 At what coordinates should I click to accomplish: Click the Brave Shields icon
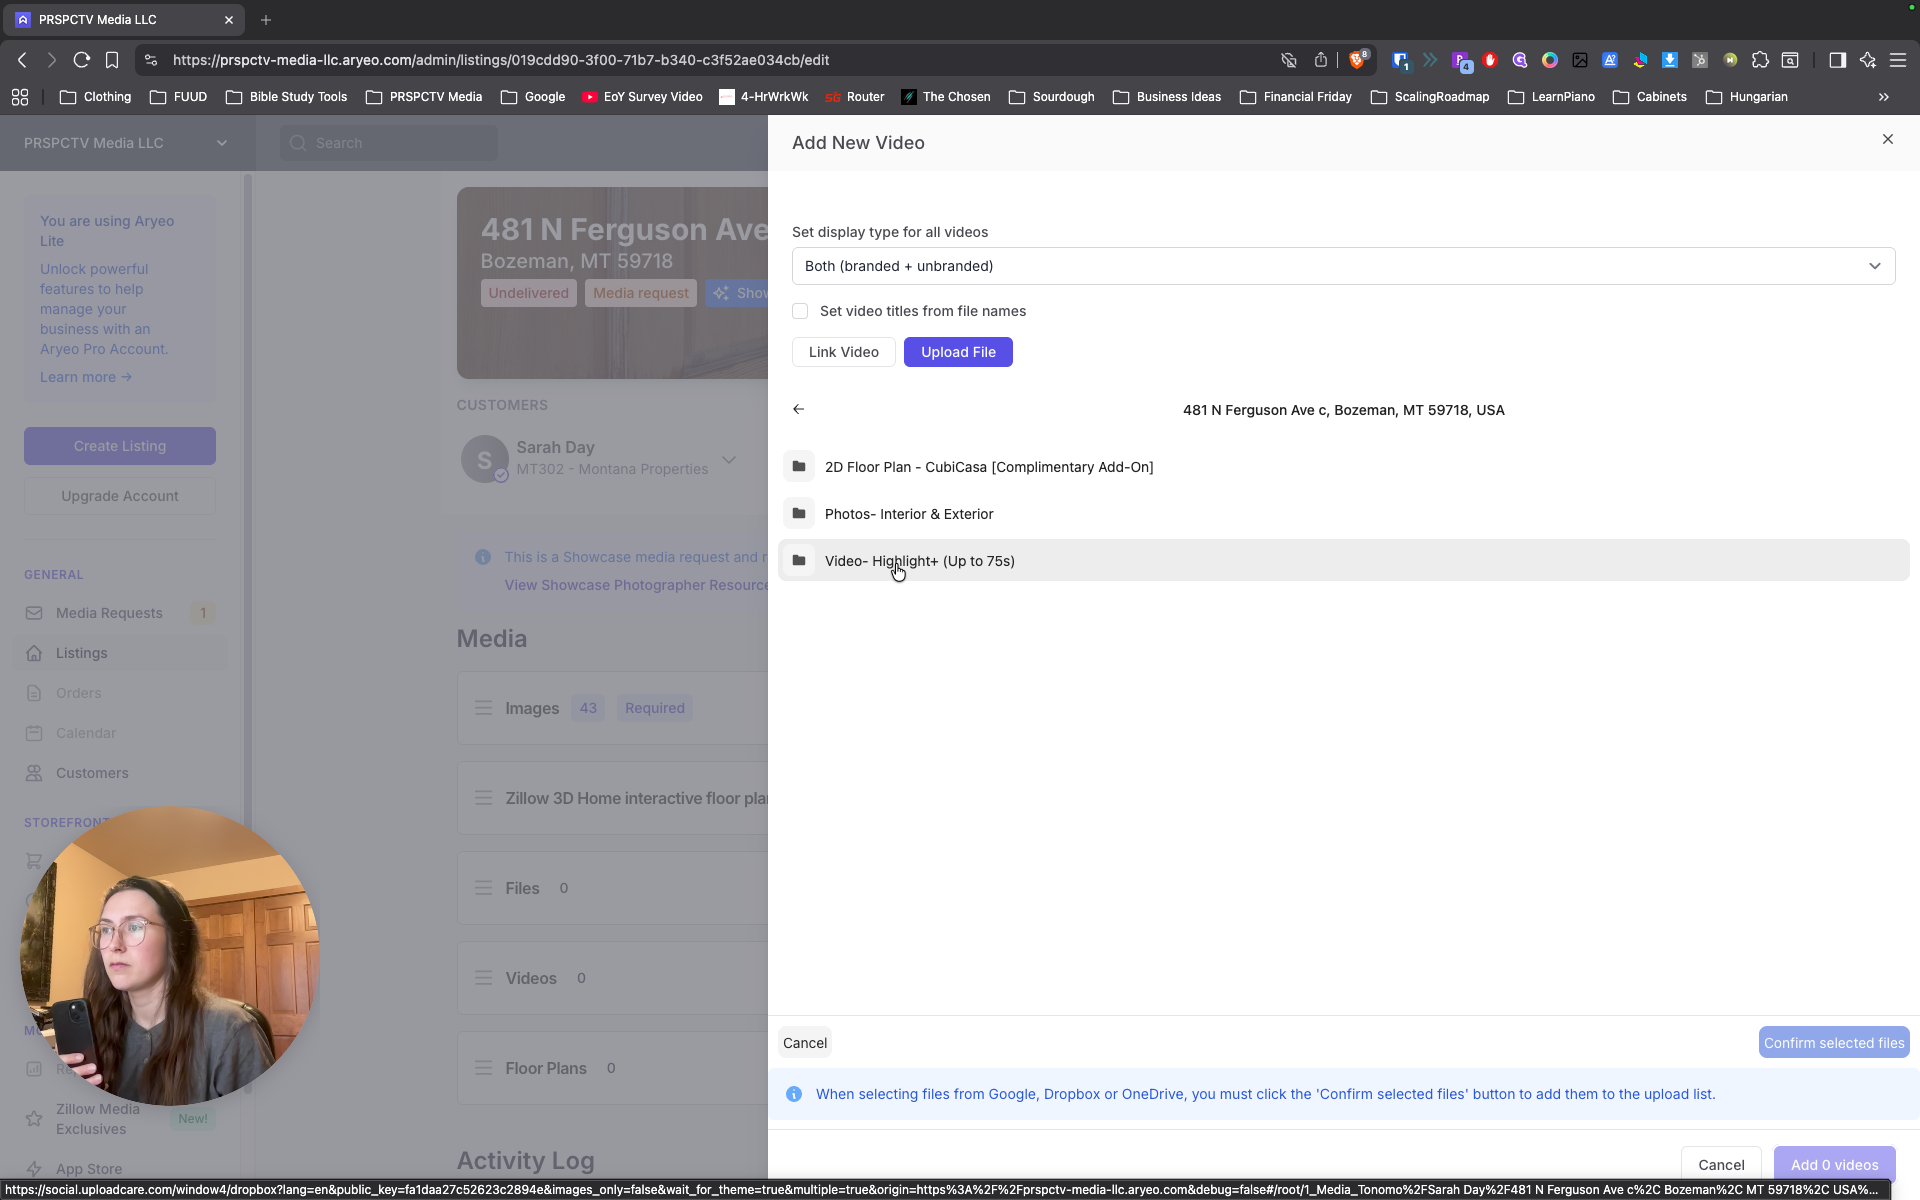[1357, 60]
